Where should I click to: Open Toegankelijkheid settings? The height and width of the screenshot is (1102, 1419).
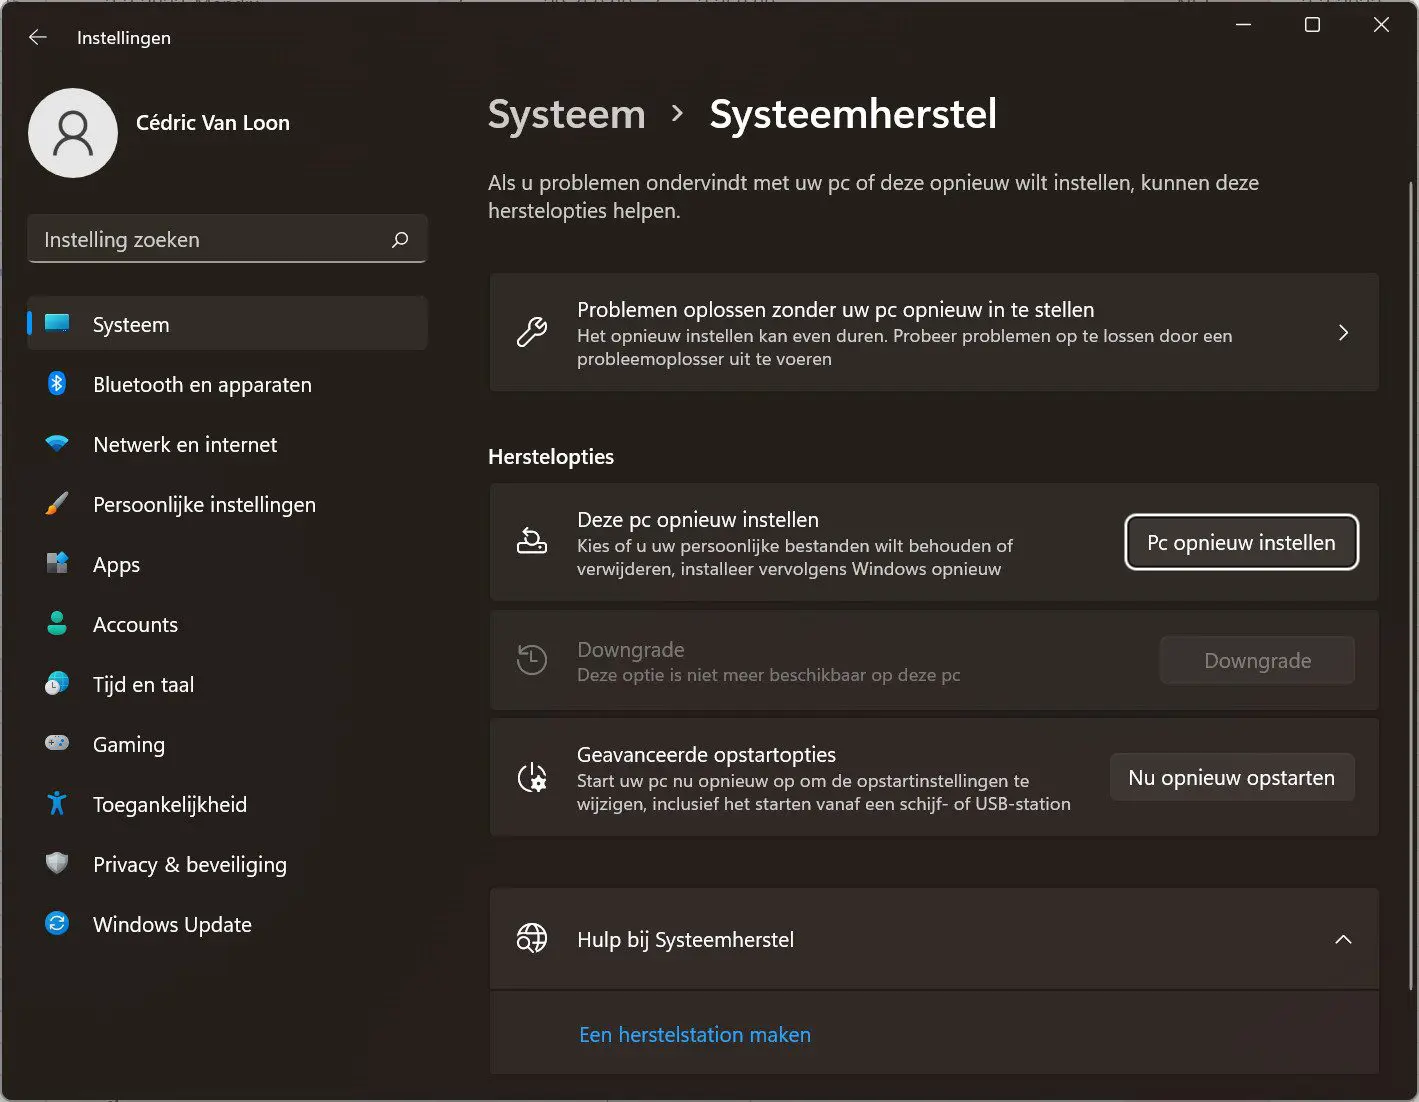228,804
